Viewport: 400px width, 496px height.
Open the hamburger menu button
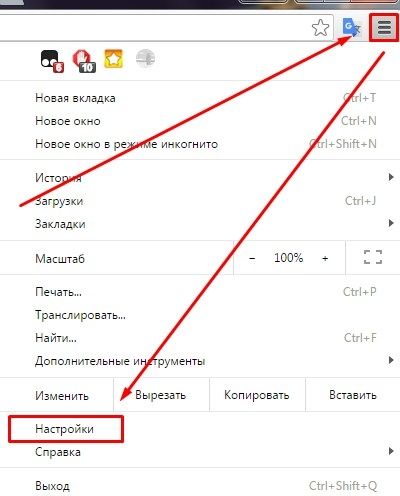384,28
